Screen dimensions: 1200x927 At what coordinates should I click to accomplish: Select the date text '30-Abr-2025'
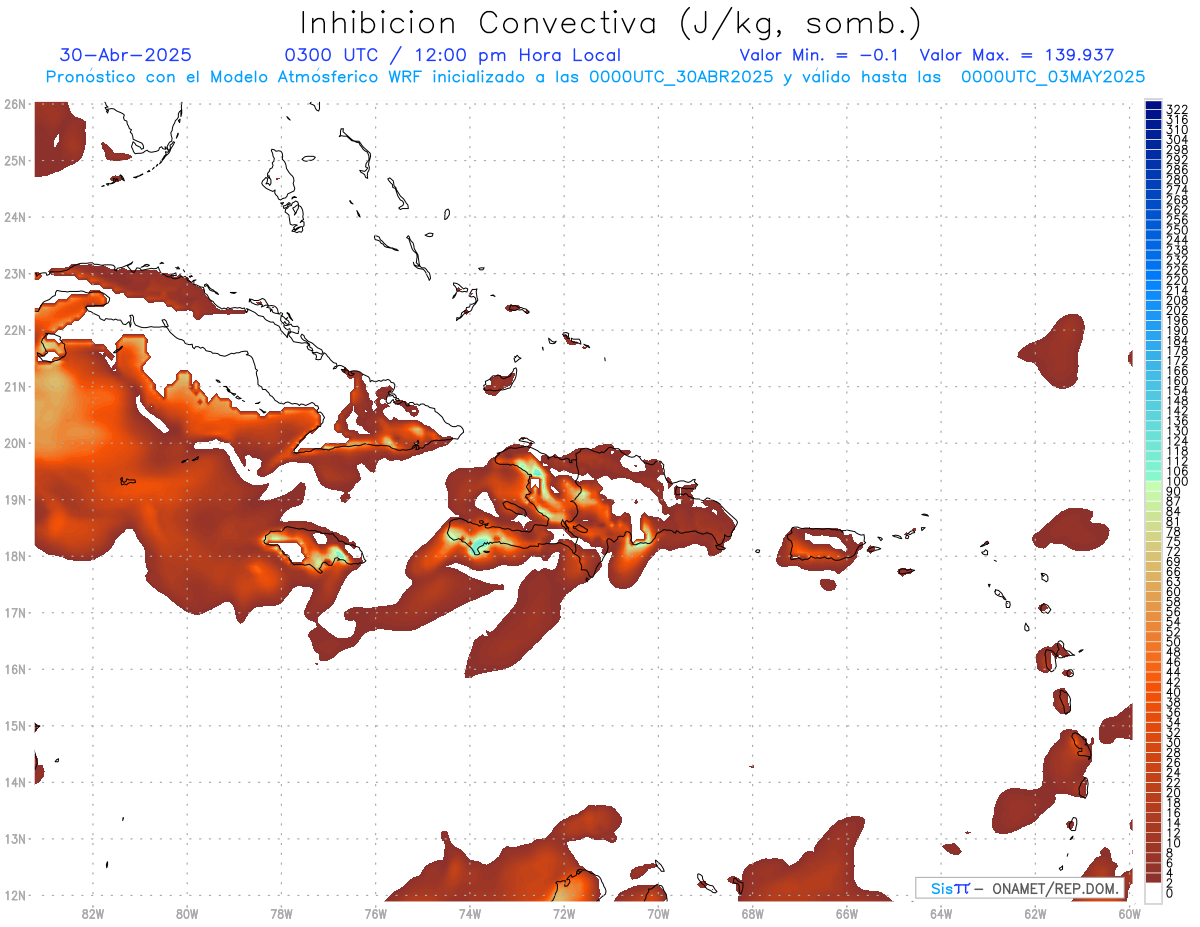coord(126,55)
